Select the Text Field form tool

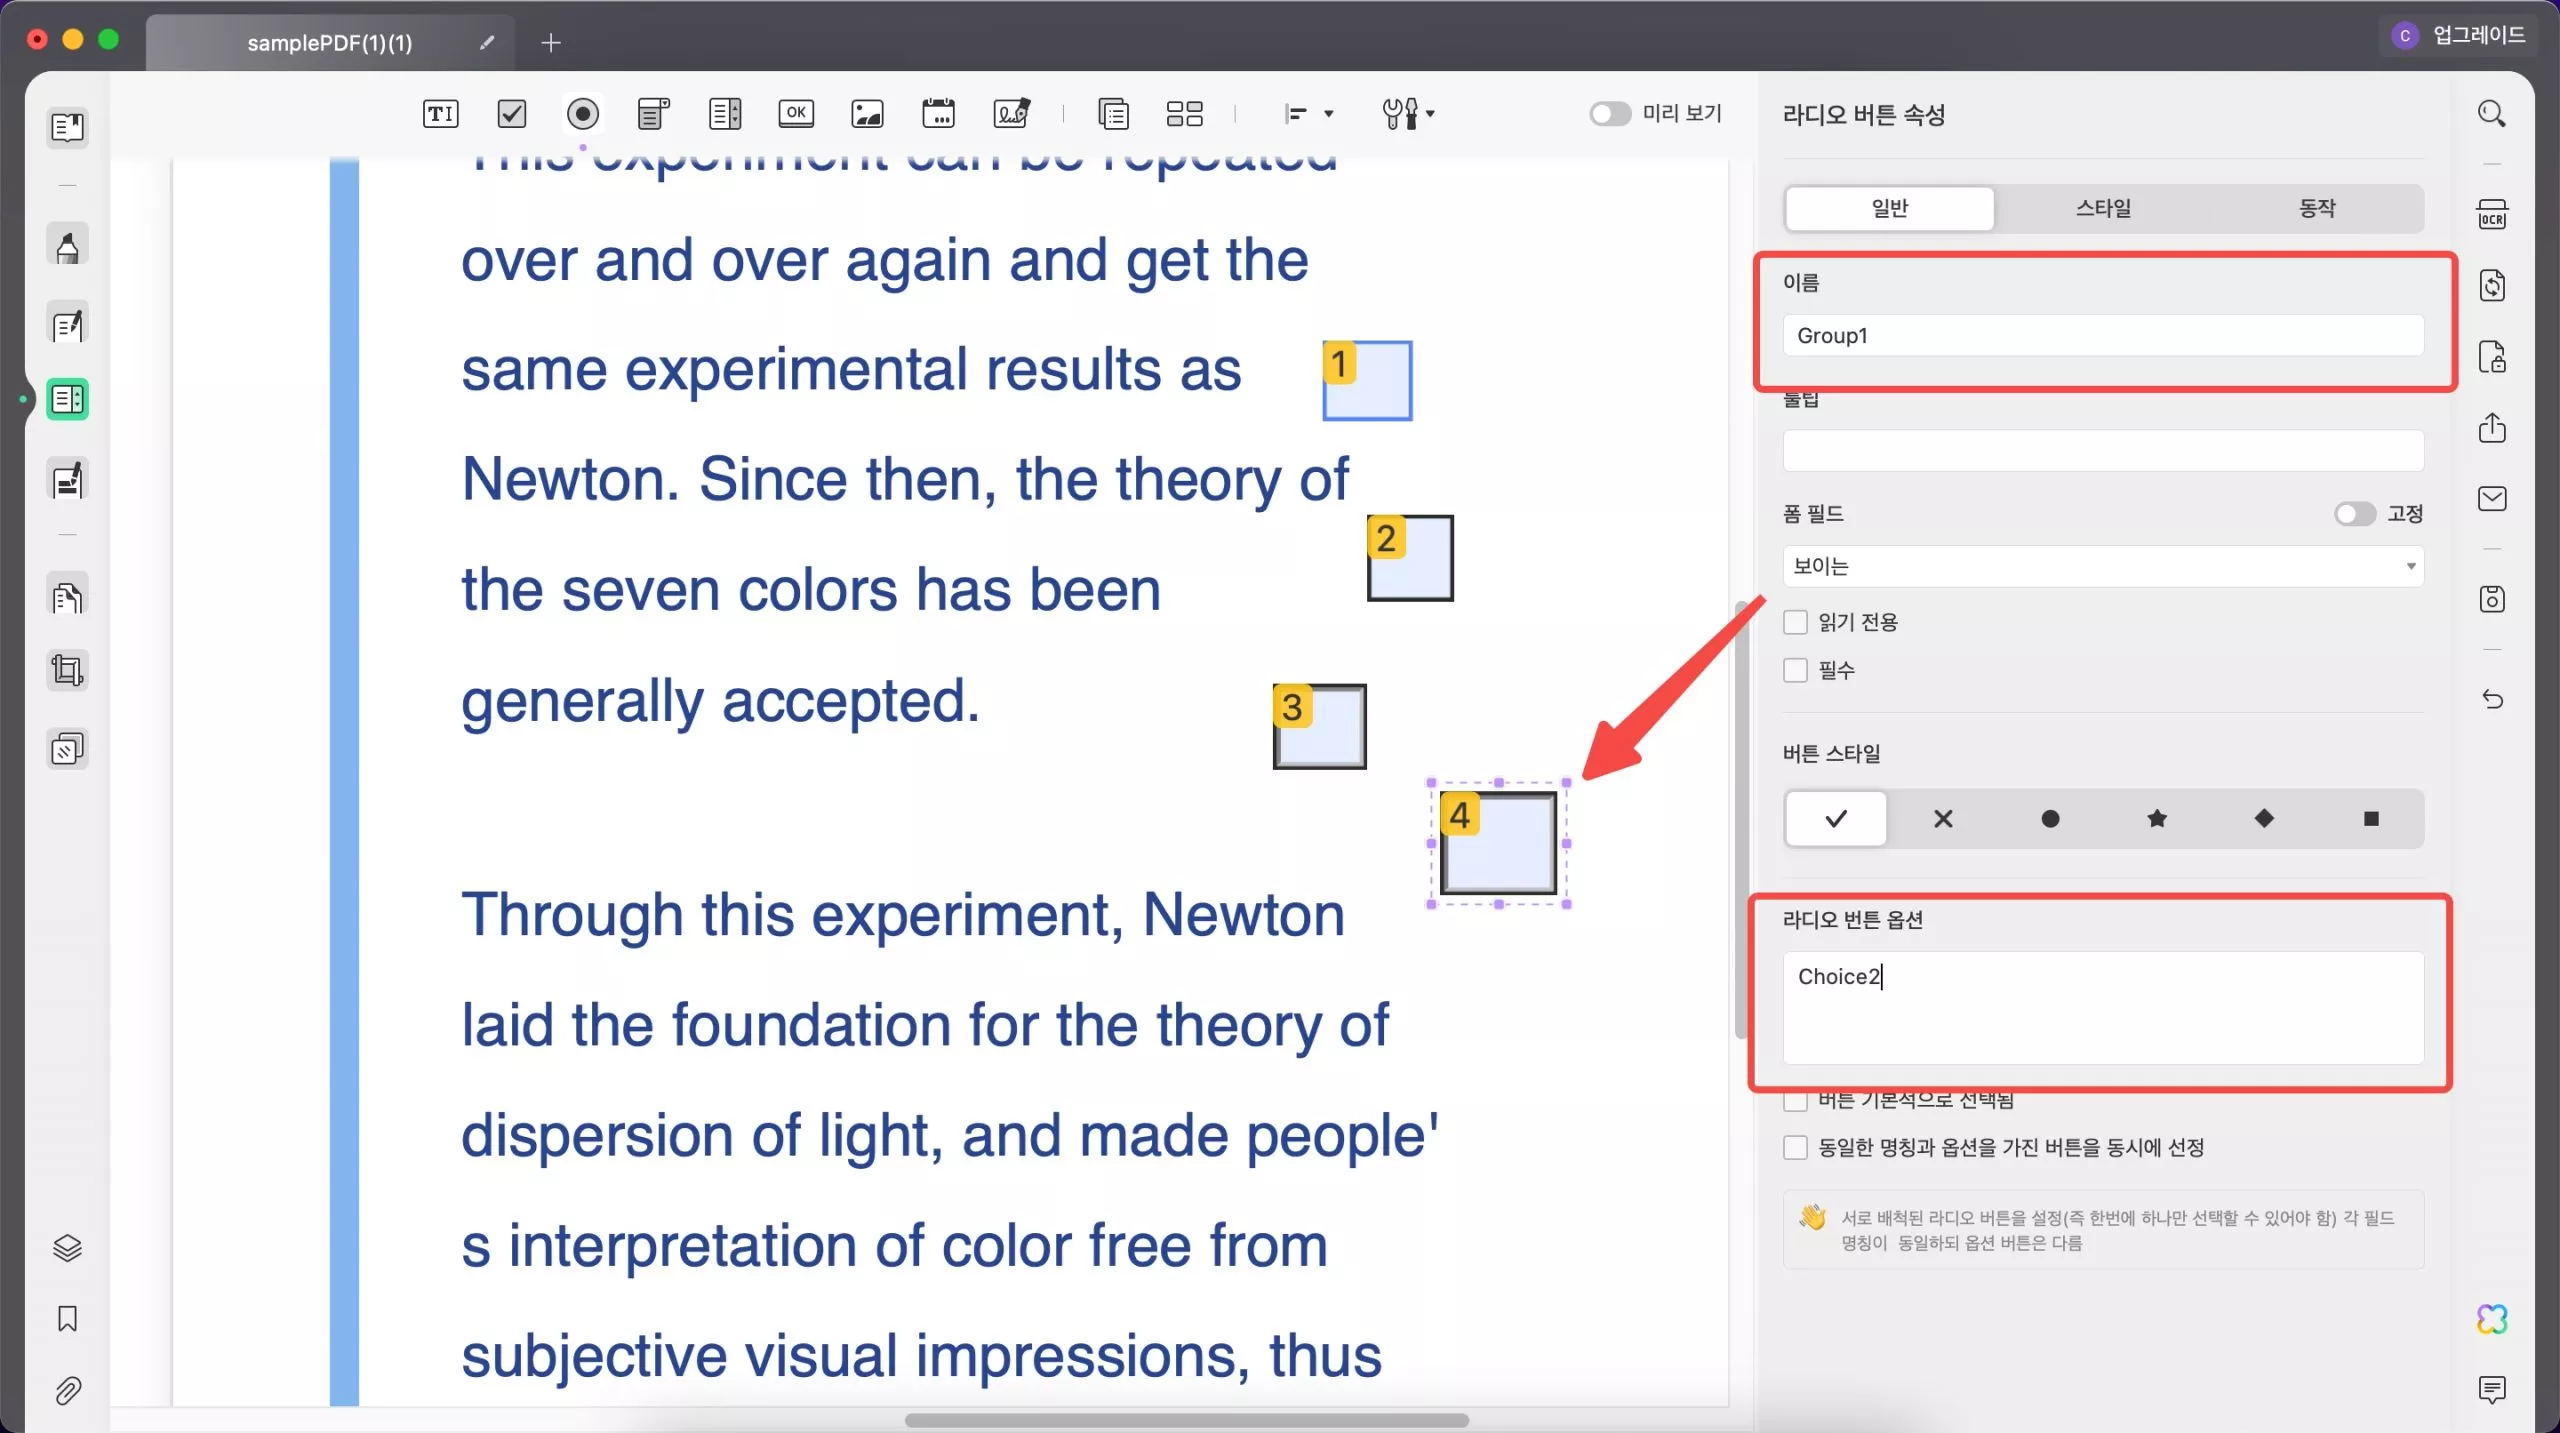440,114
